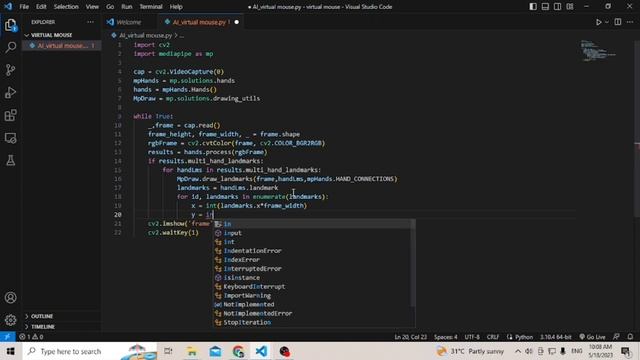
Task: Open the Extensions view
Action: point(11,115)
